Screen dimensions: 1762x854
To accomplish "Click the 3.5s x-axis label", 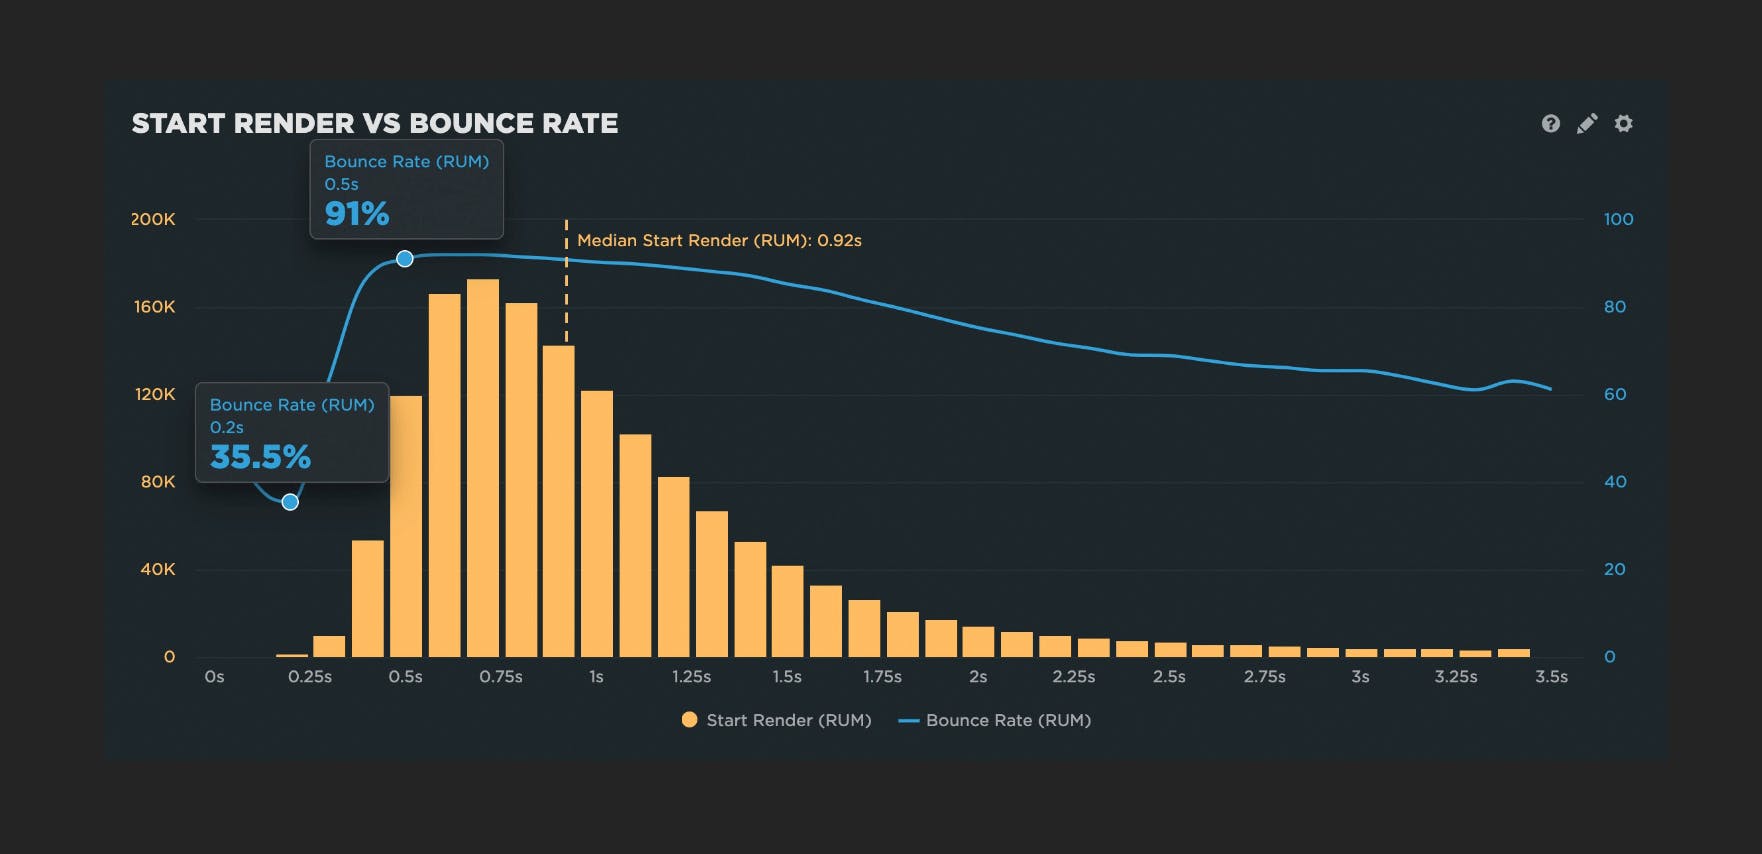I will pyautogui.click(x=1551, y=677).
